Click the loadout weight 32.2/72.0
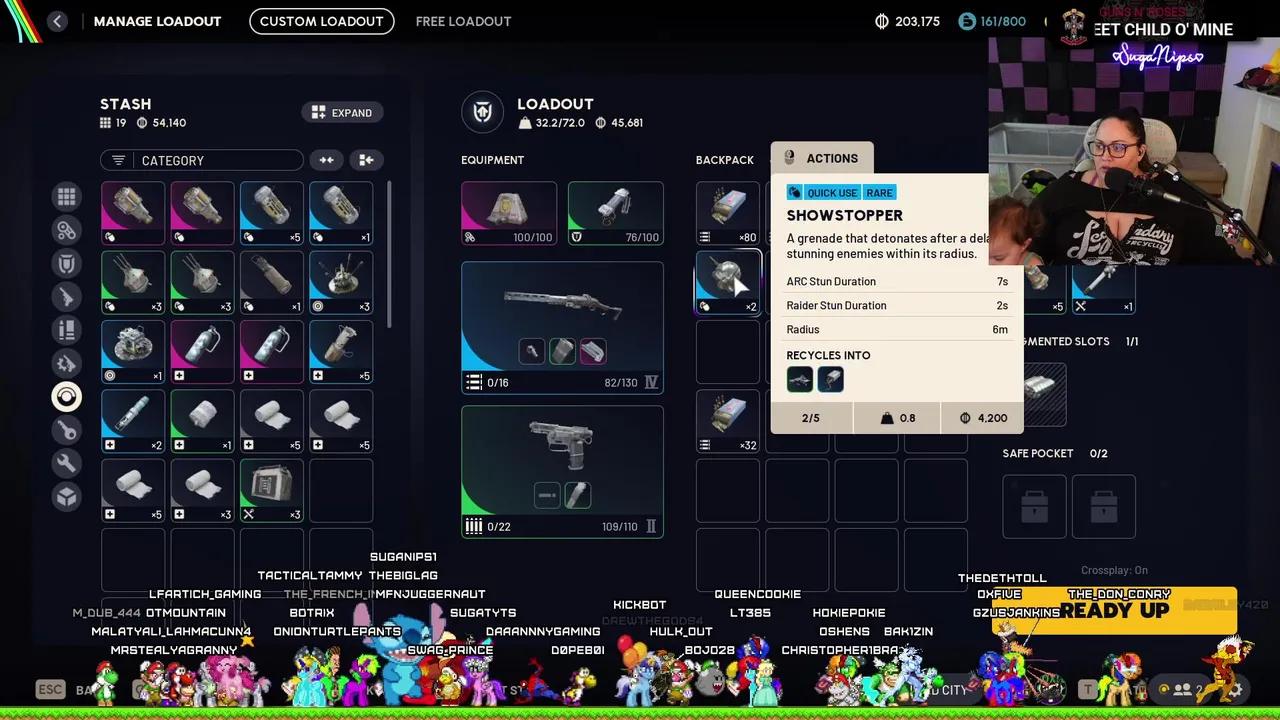Image resolution: width=1280 pixels, height=720 pixels. click(x=551, y=123)
